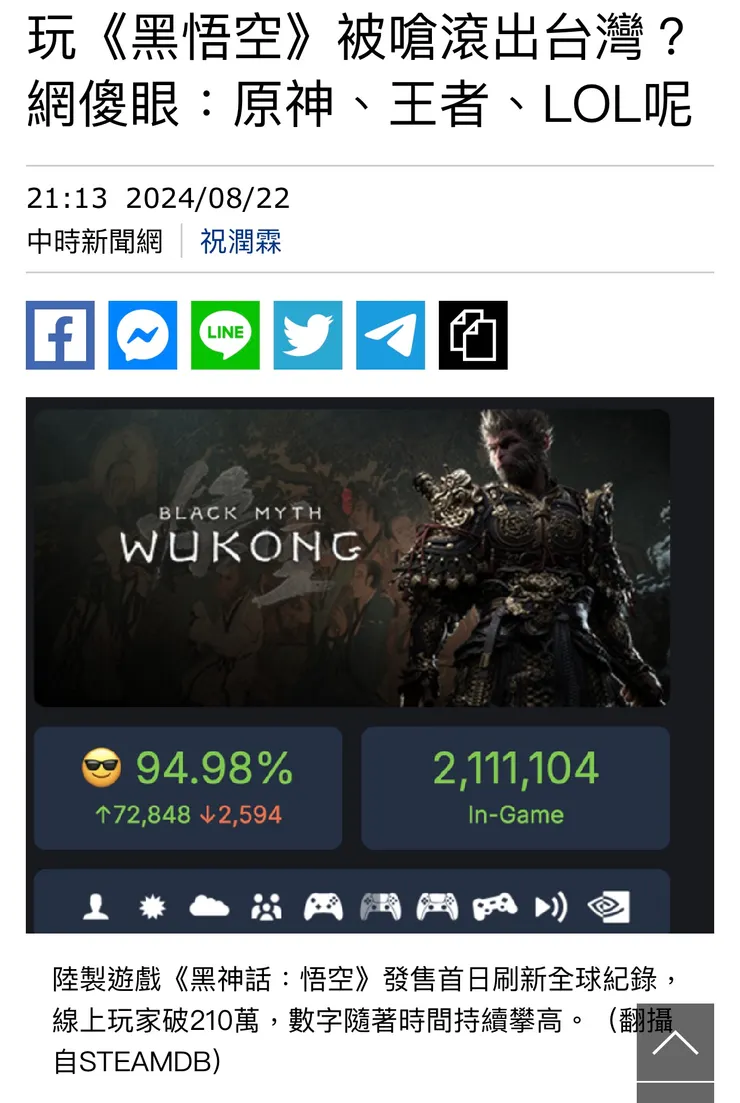This screenshot has width=740, height=1103.
Task: Copy the article link with the copy icon
Action: click(473, 336)
